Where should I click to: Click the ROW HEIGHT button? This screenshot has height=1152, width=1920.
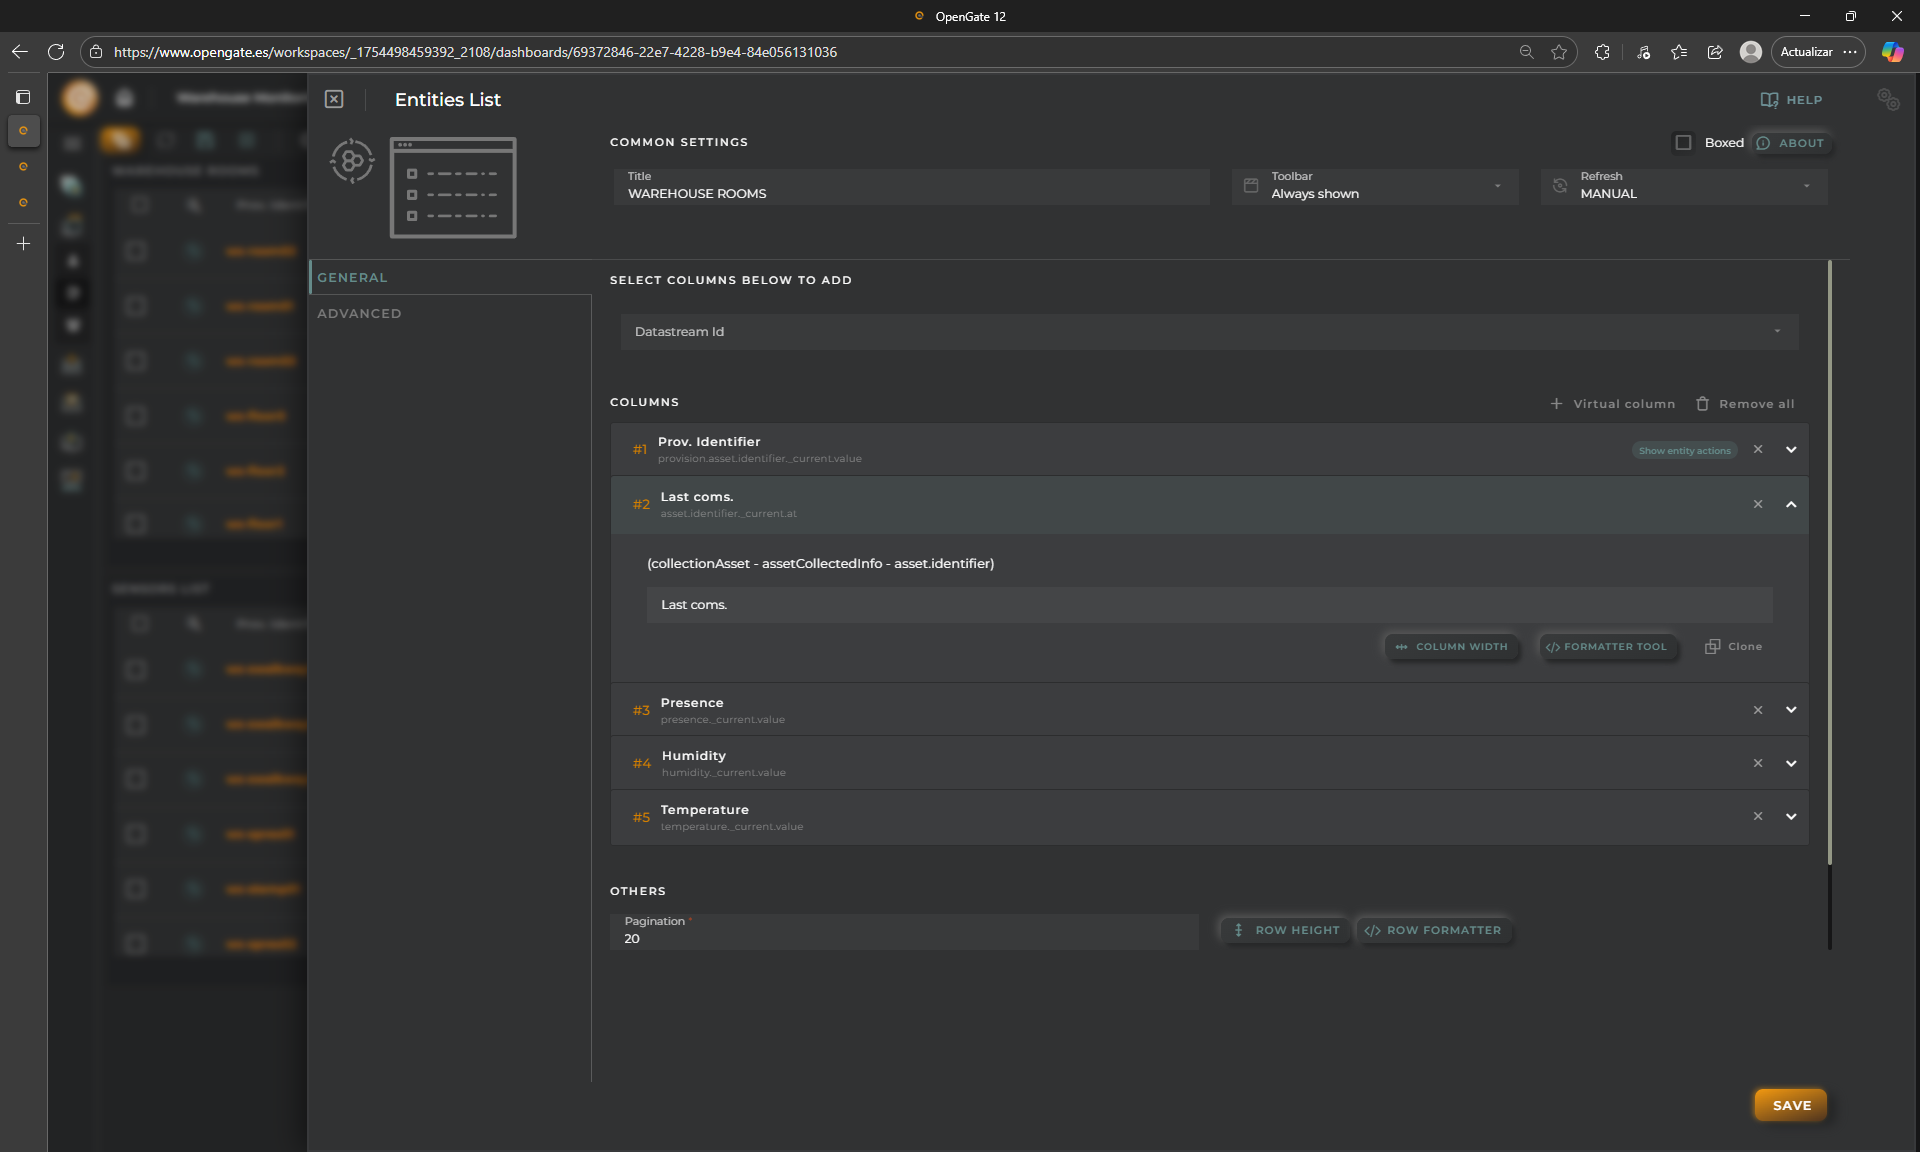pos(1286,931)
